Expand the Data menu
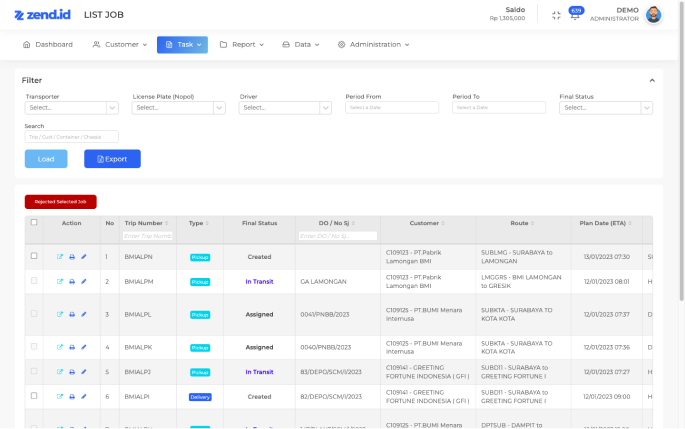 click(x=301, y=45)
